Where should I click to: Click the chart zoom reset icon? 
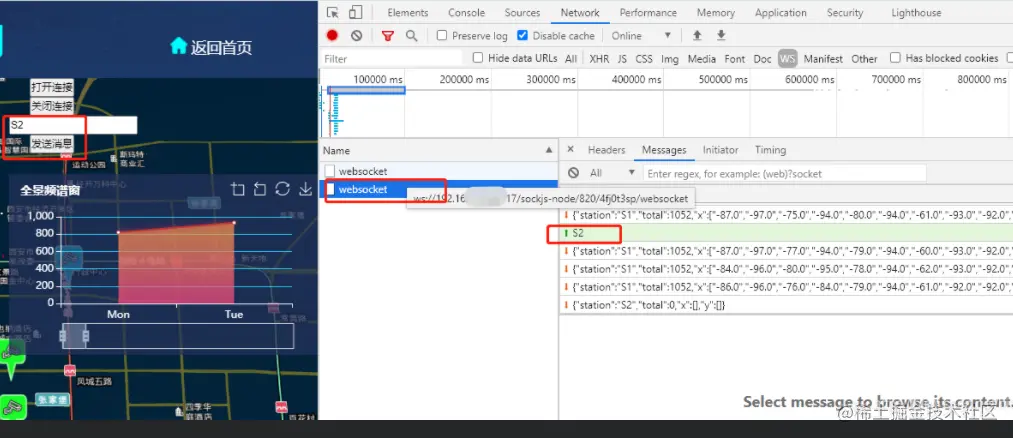[x=260, y=189]
